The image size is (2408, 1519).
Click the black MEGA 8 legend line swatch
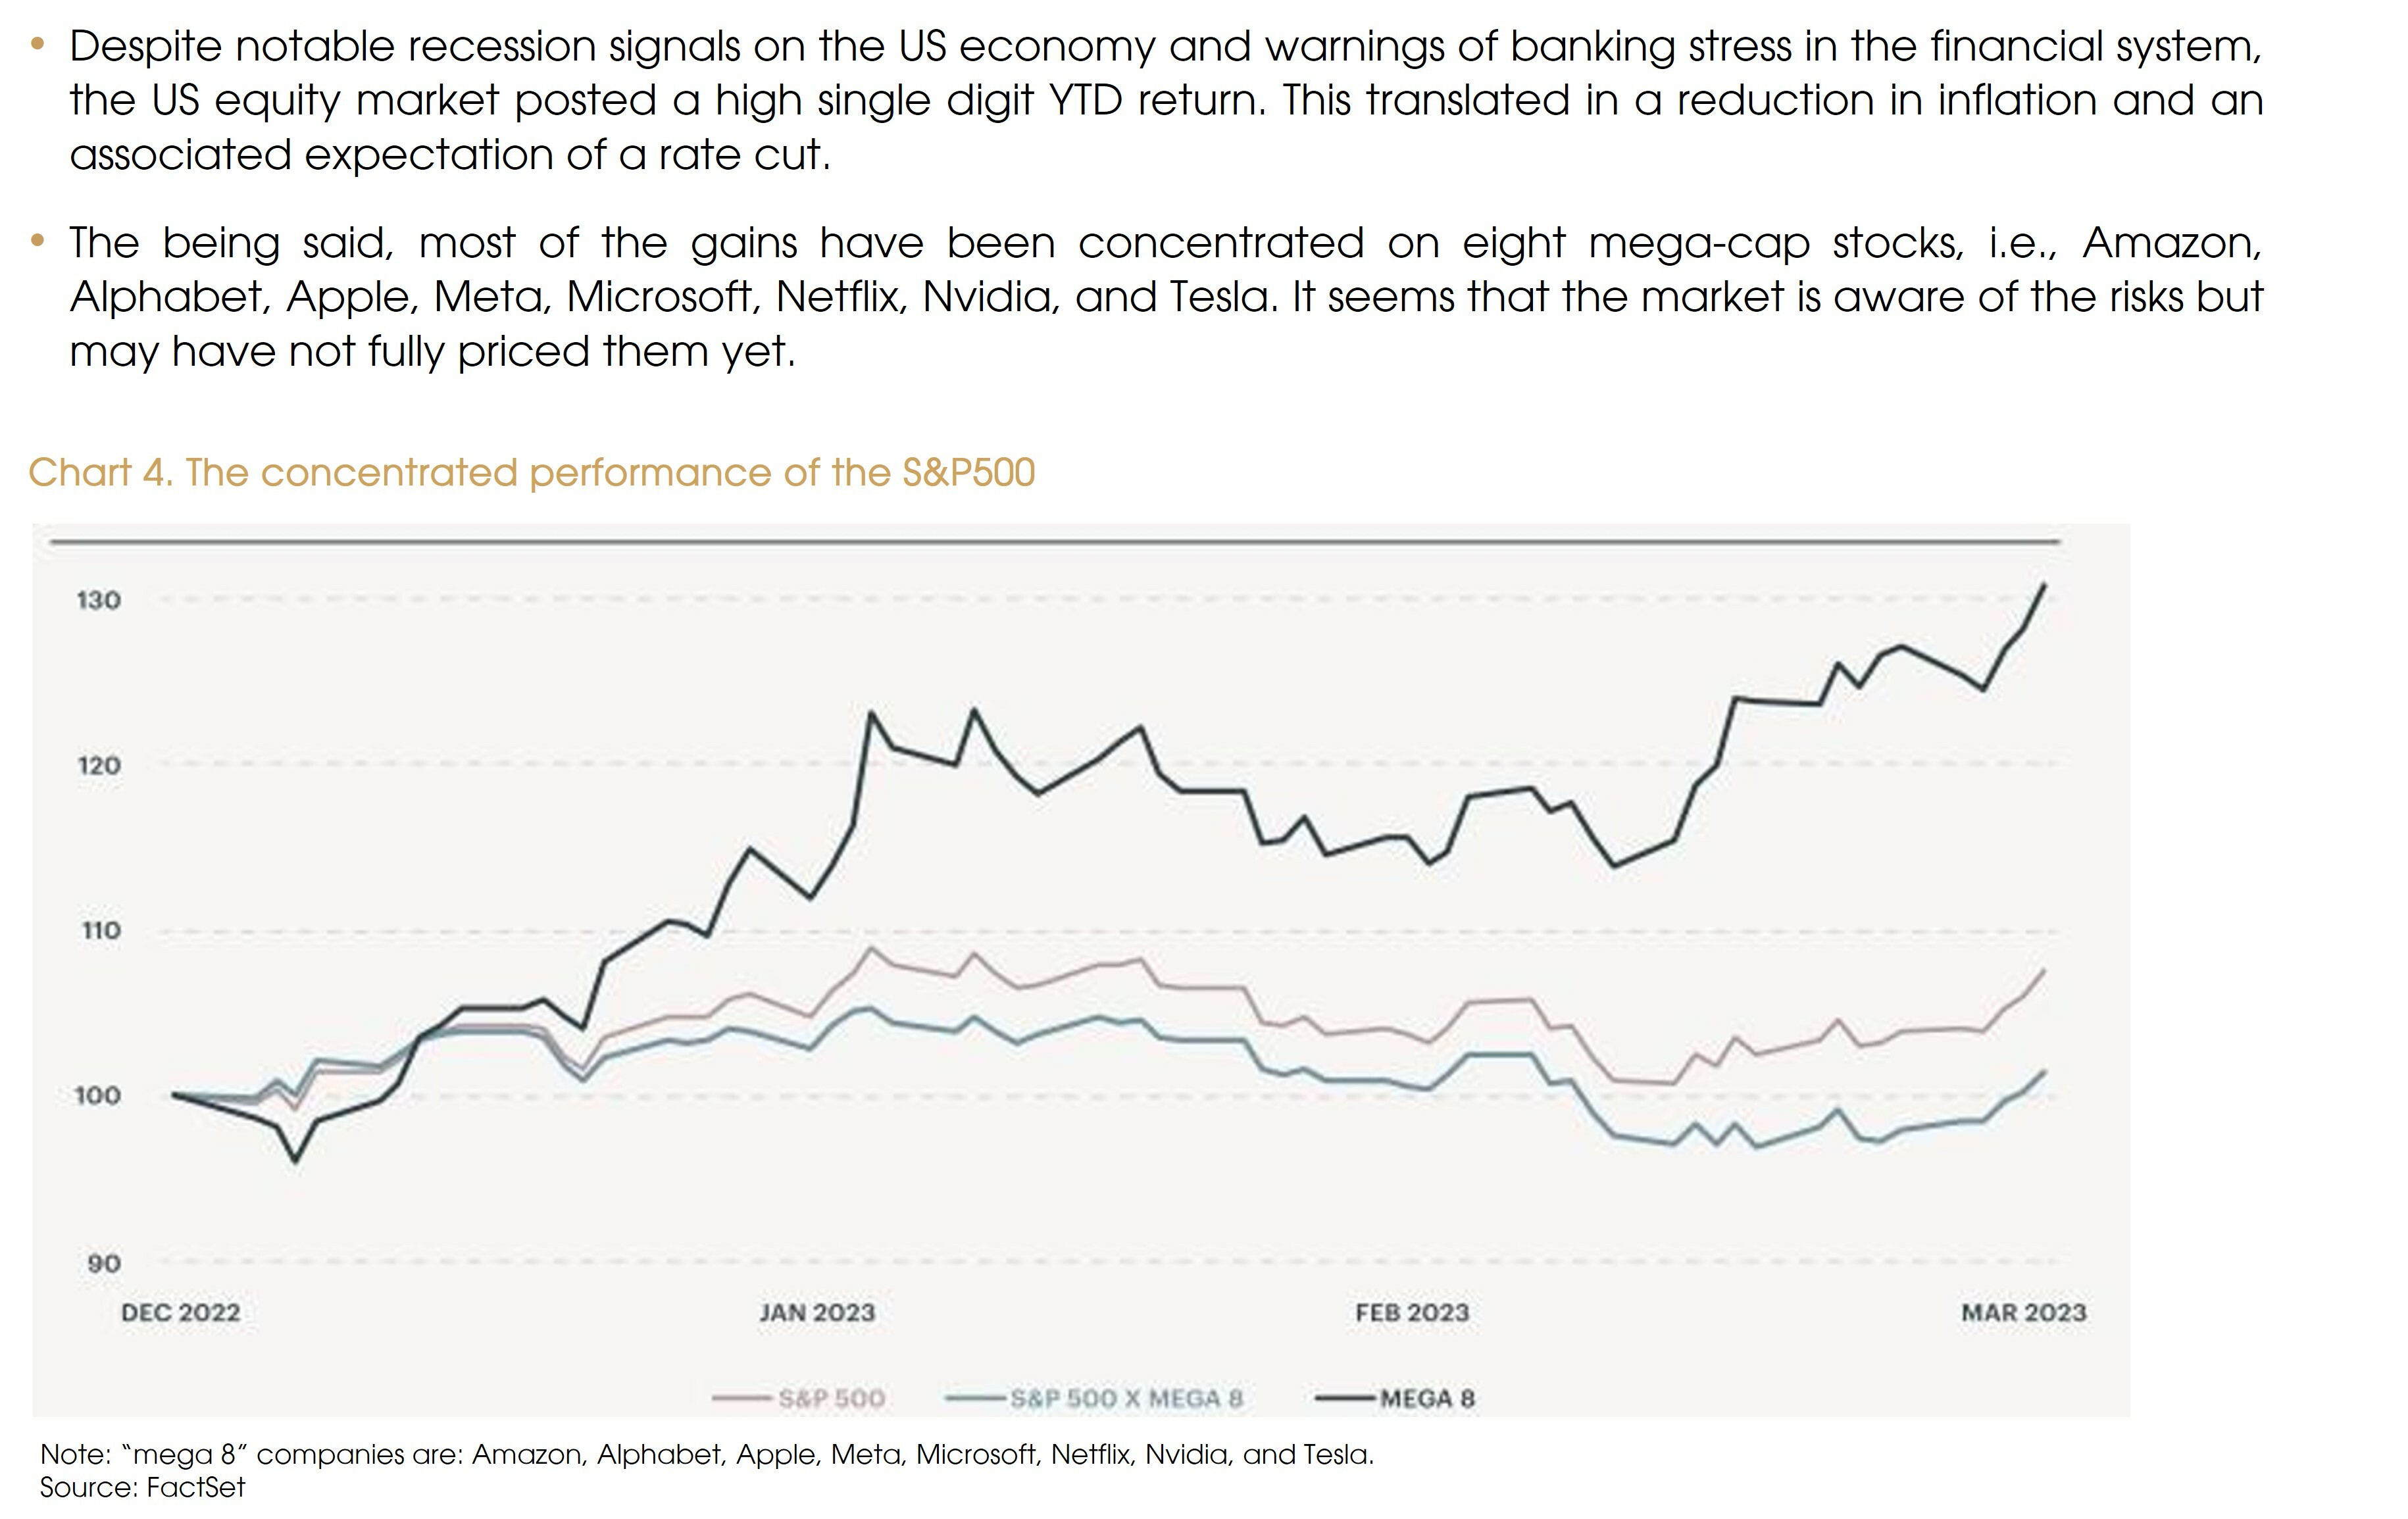tap(1345, 1398)
